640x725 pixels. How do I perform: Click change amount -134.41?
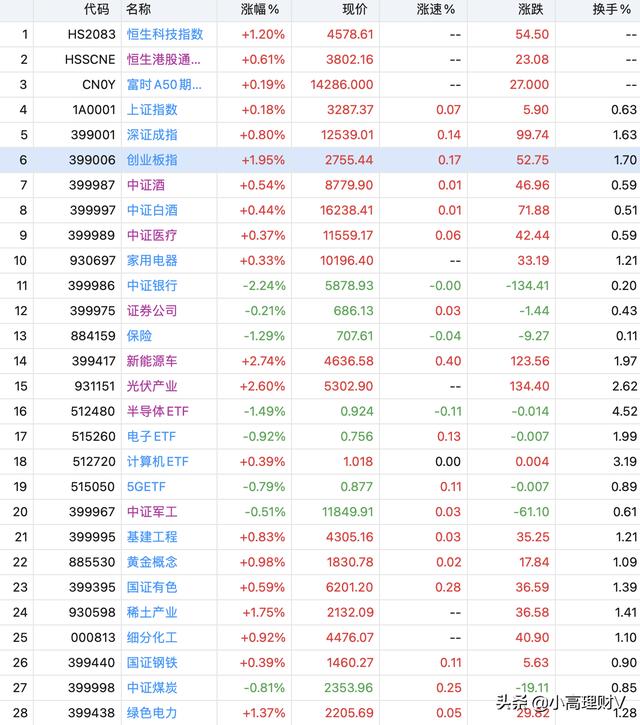click(527, 285)
